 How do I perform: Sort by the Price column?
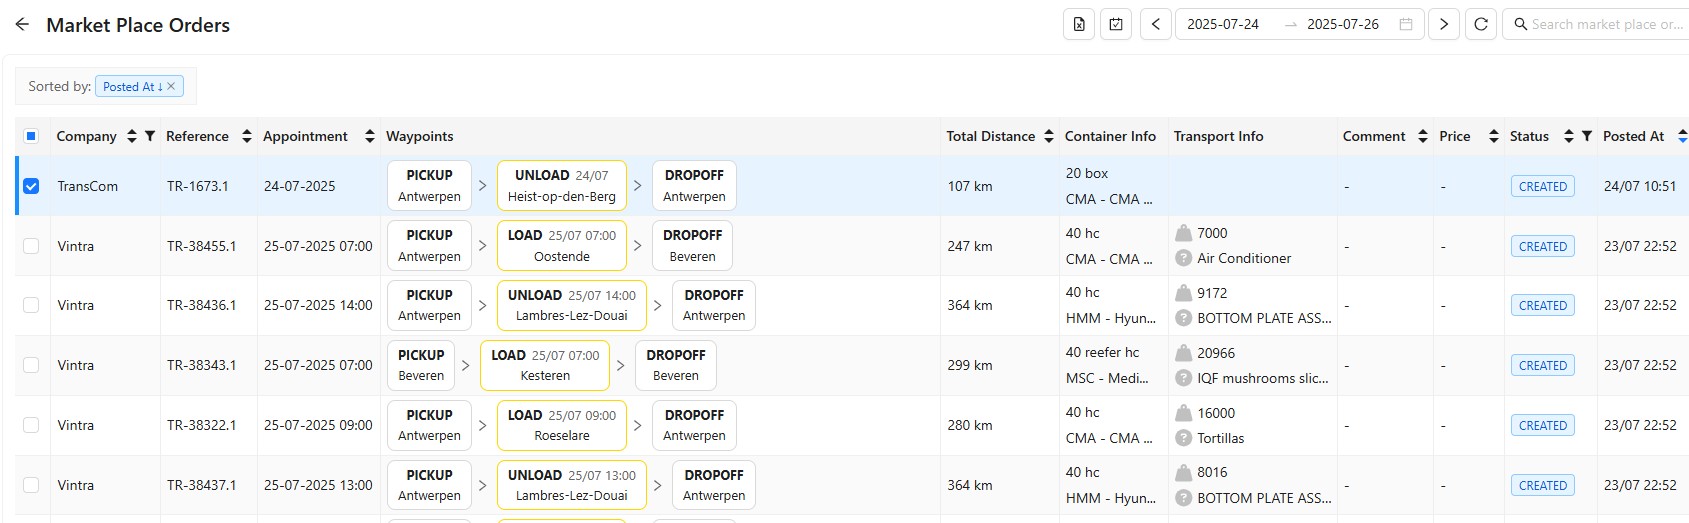(1494, 136)
